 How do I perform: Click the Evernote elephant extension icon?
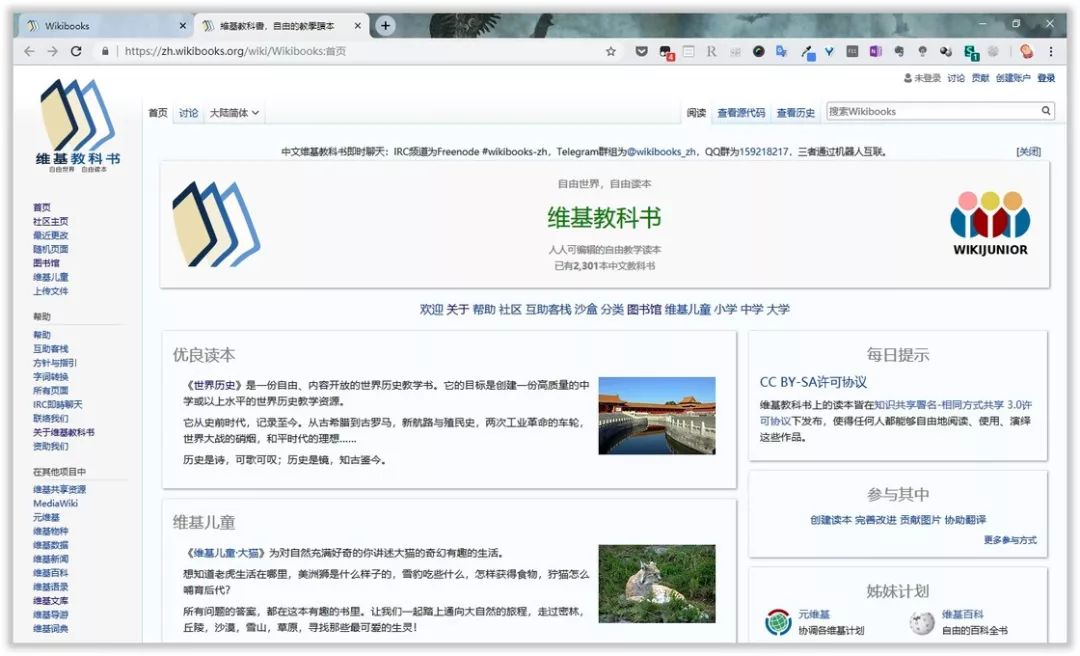coord(900,52)
